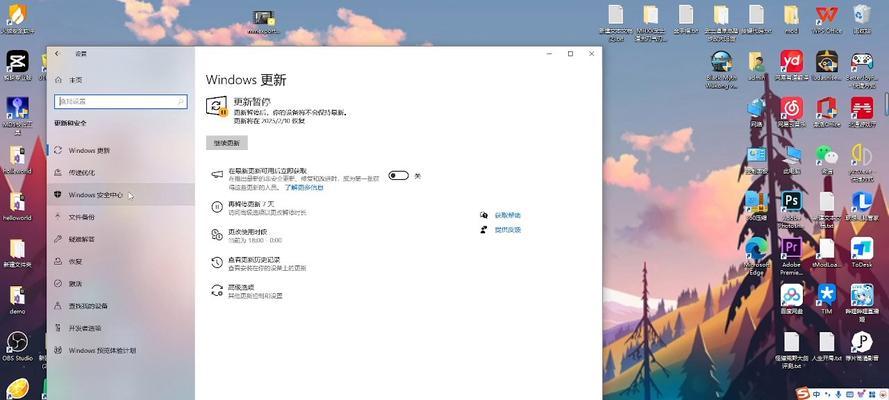Click the Resume updates (继续更新) button
889x400 pixels.
227,143
